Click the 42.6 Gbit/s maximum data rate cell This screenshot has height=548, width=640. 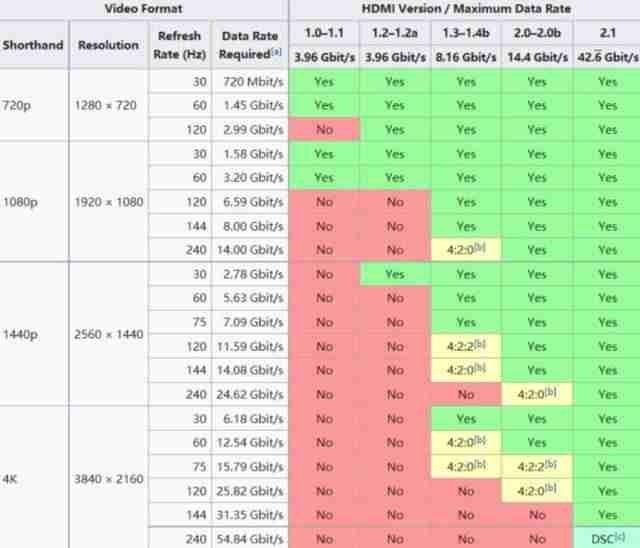[x=607, y=58]
